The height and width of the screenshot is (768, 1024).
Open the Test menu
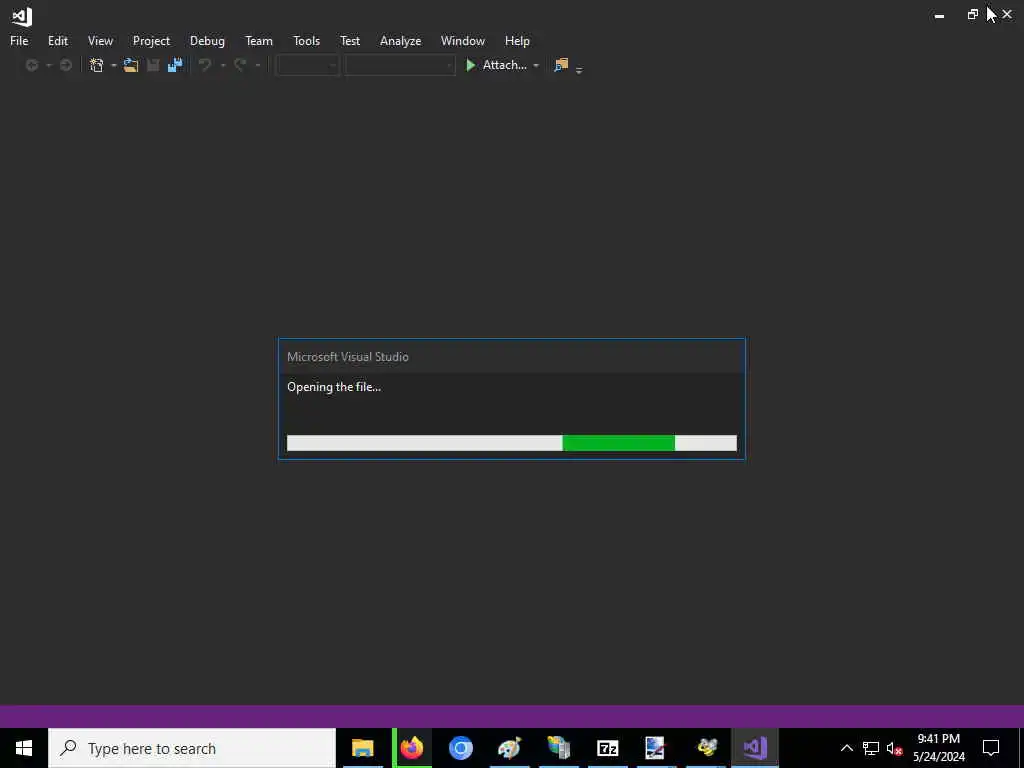tap(349, 40)
